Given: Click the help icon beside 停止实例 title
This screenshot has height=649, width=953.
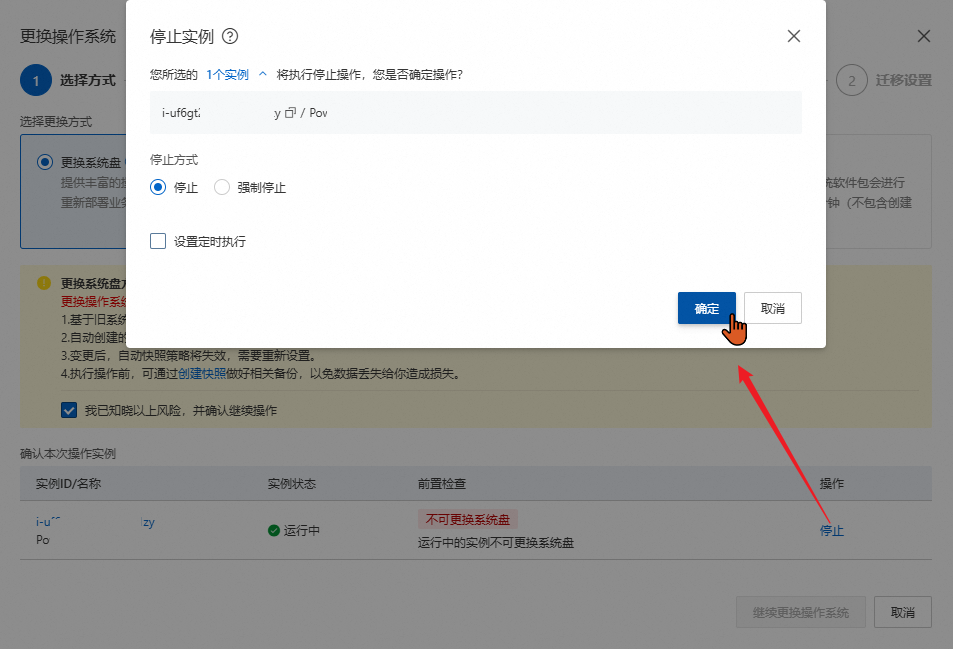Looking at the screenshot, I should coord(230,37).
